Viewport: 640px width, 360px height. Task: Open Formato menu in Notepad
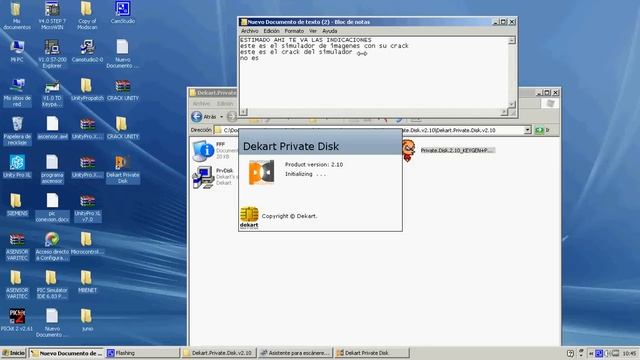(294, 31)
